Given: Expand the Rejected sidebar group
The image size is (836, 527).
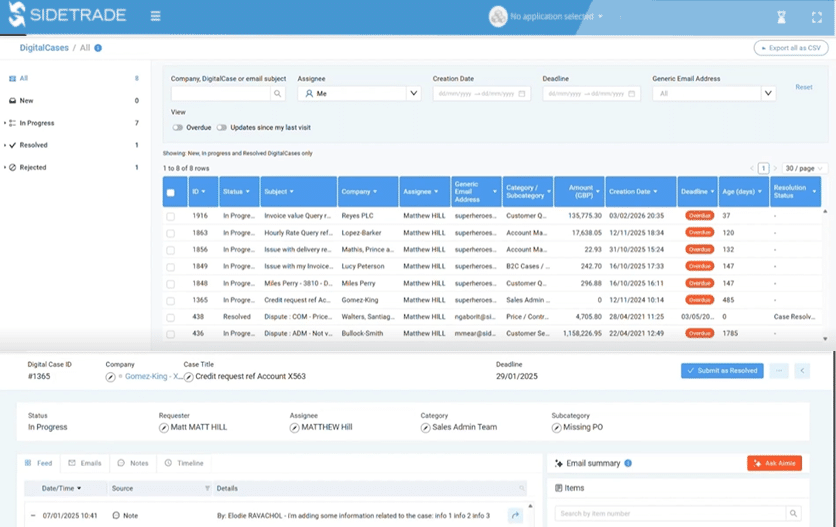Looking at the screenshot, I should pyautogui.click(x=5, y=167).
